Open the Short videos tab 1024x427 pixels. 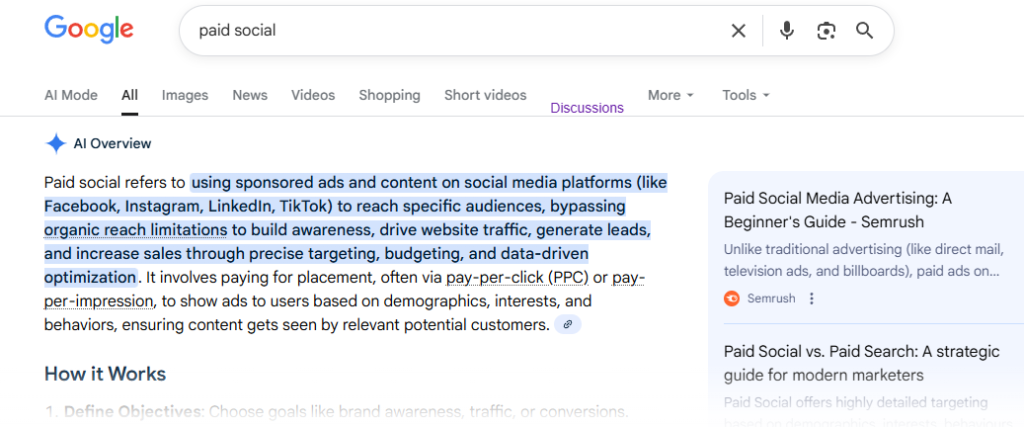coord(485,95)
